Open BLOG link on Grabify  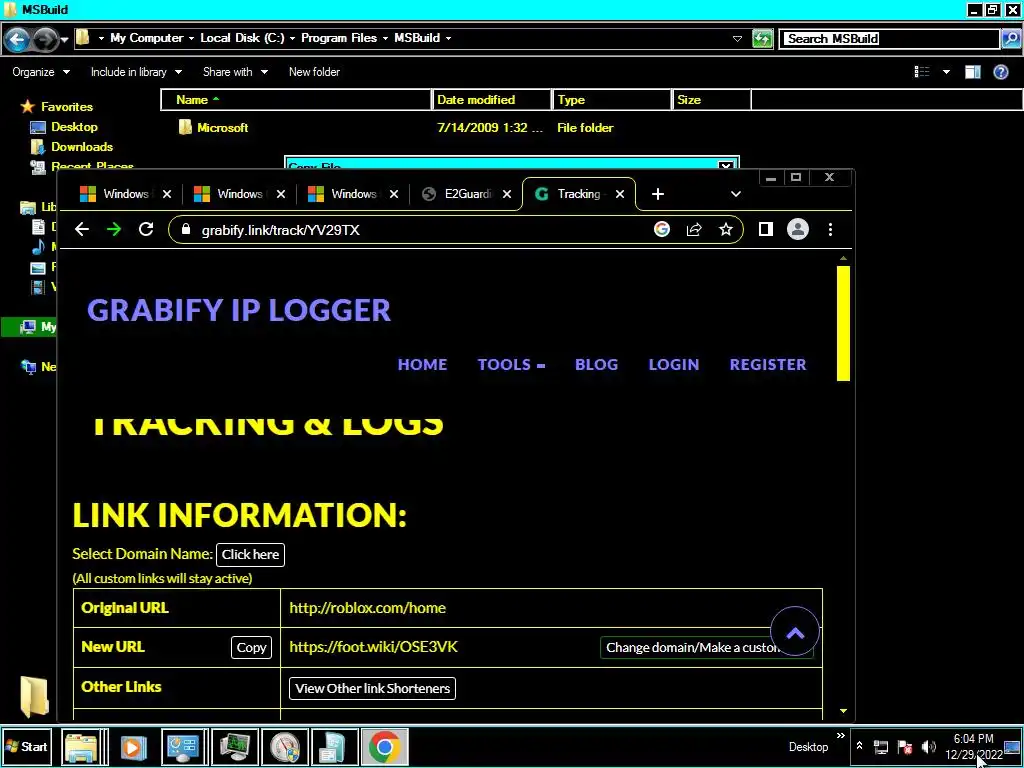coord(596,364)
